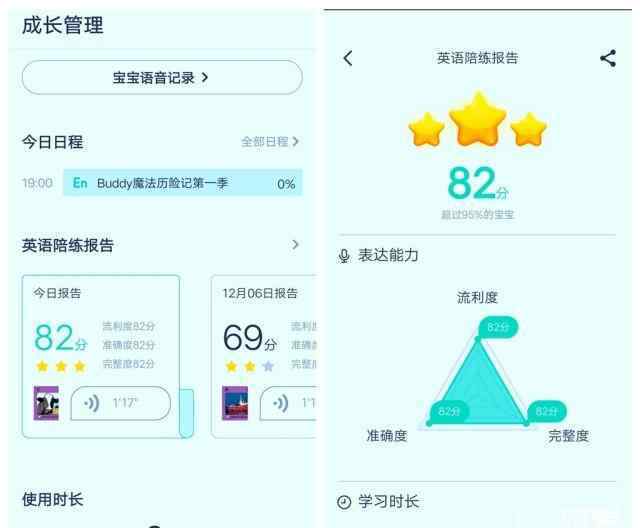Screen dimensions: 640x528
Task: Tap the 流利度 82分 badge on chart
Action: point(498,327)
